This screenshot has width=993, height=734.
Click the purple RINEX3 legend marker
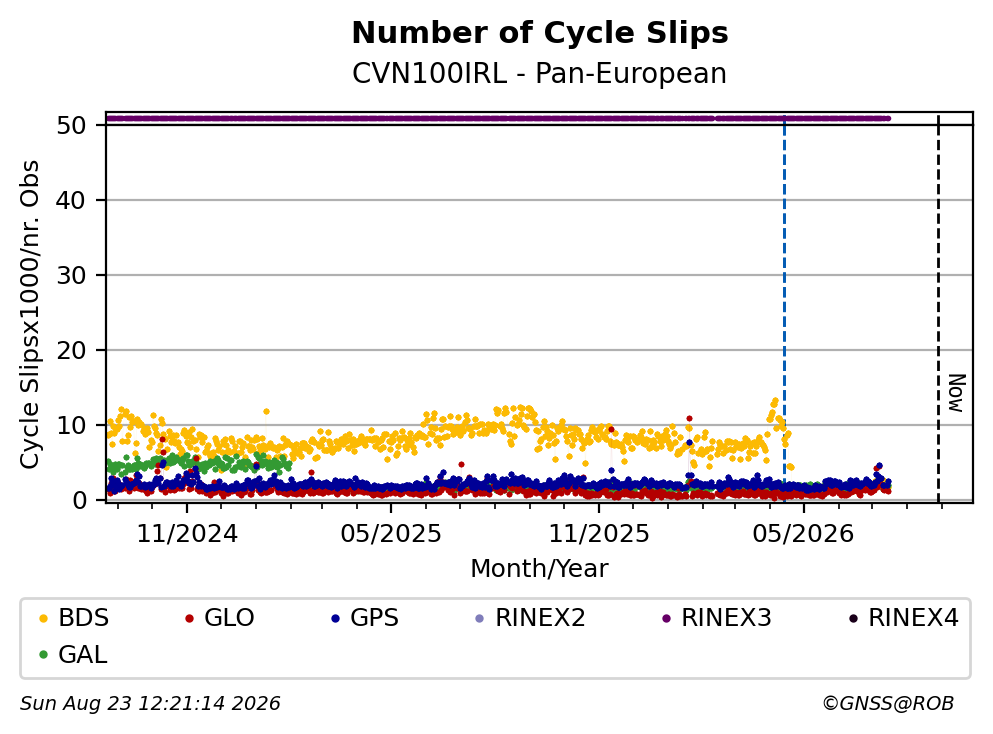coord(666,618)
